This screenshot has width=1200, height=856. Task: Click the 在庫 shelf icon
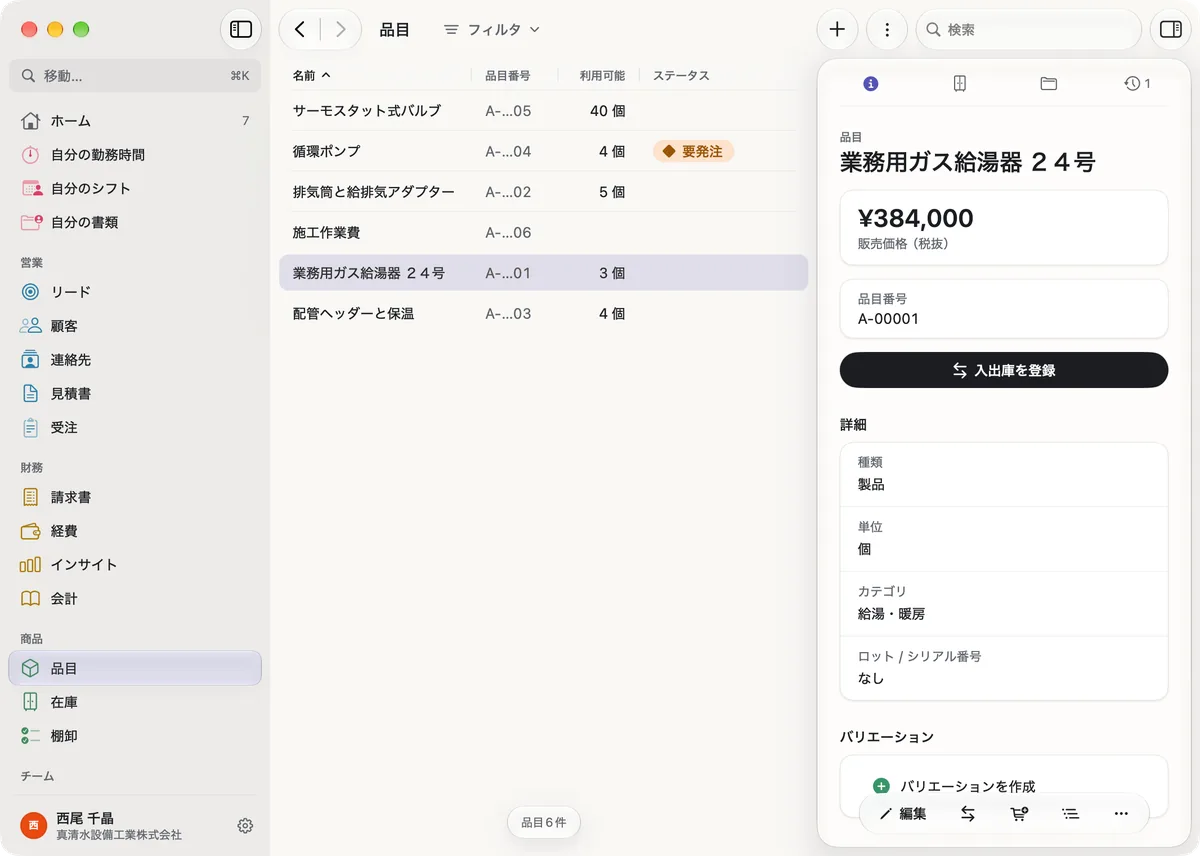[x=31, y=702]
